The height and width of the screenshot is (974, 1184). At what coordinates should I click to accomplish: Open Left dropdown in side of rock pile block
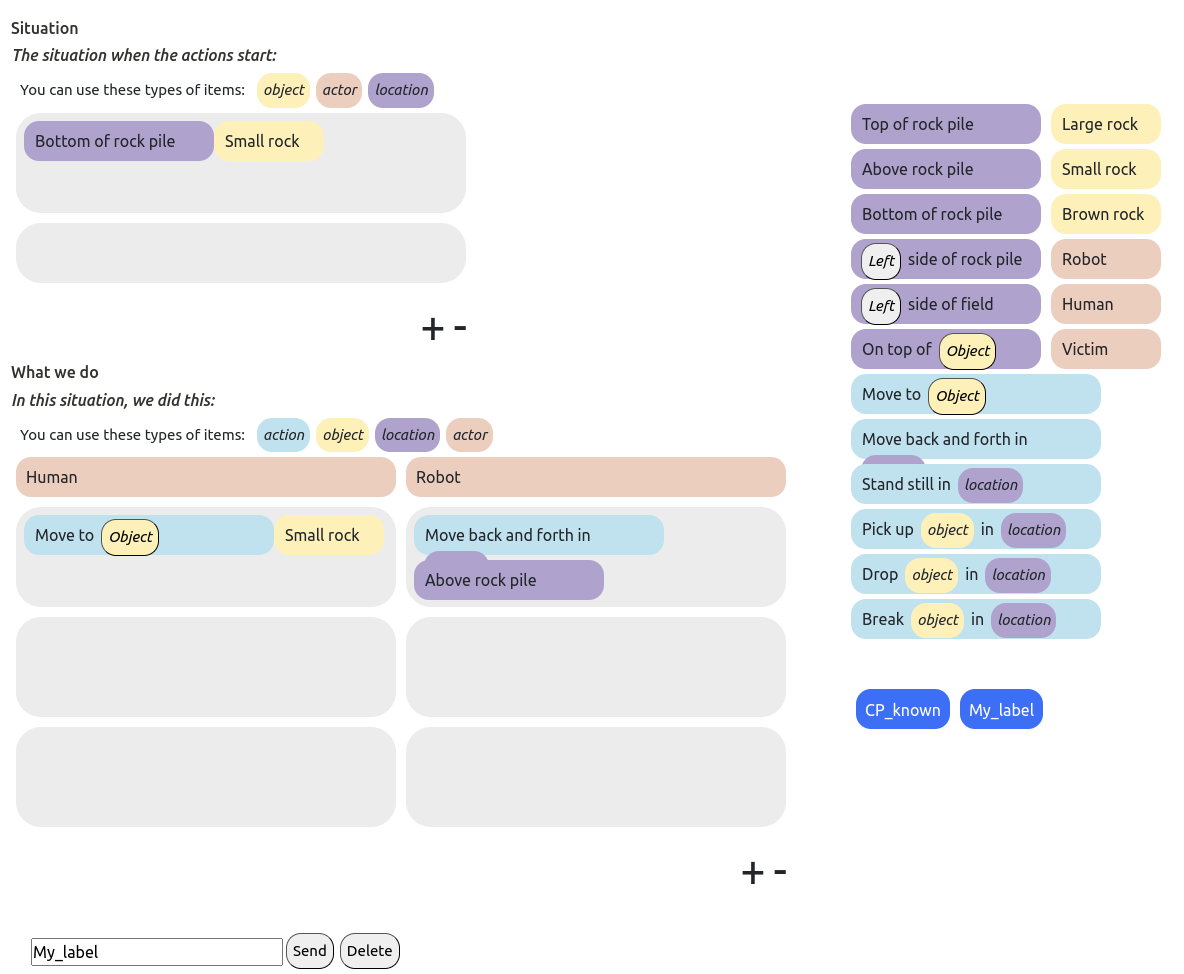[x=881, y=261]
